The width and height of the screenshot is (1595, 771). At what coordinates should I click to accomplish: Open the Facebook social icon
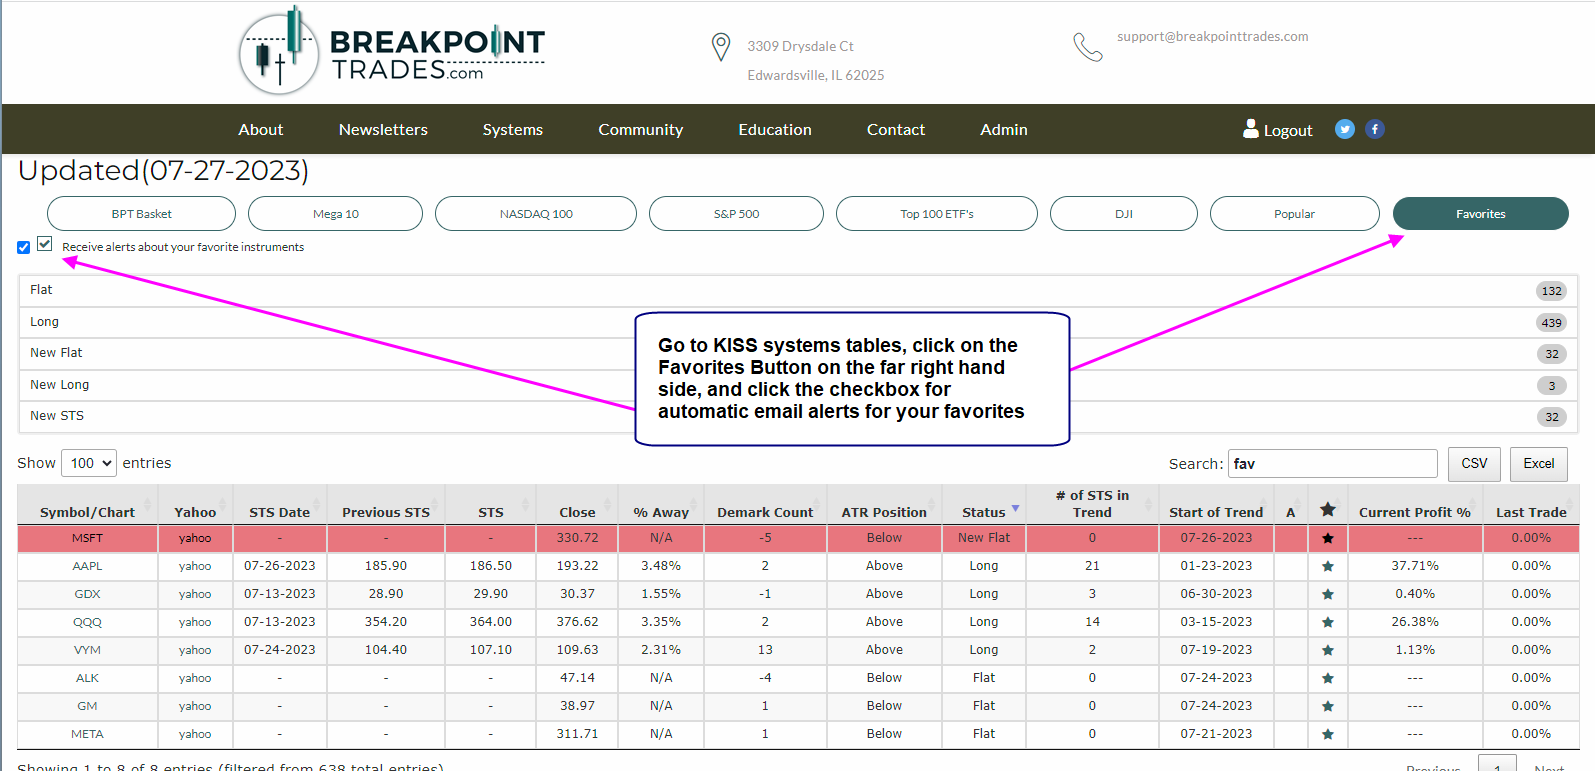pos(1375,129)
